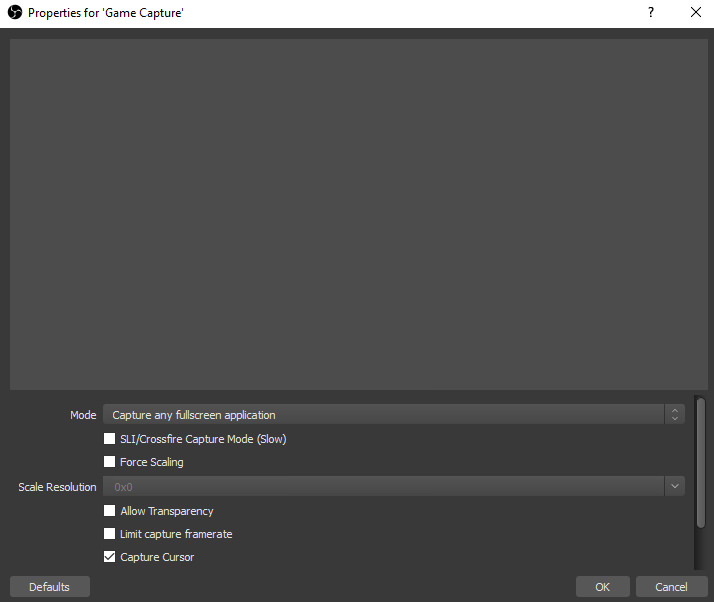714x602 pixels.
Task: Close the Game Capture properties dialog
Action: point(695,12)
